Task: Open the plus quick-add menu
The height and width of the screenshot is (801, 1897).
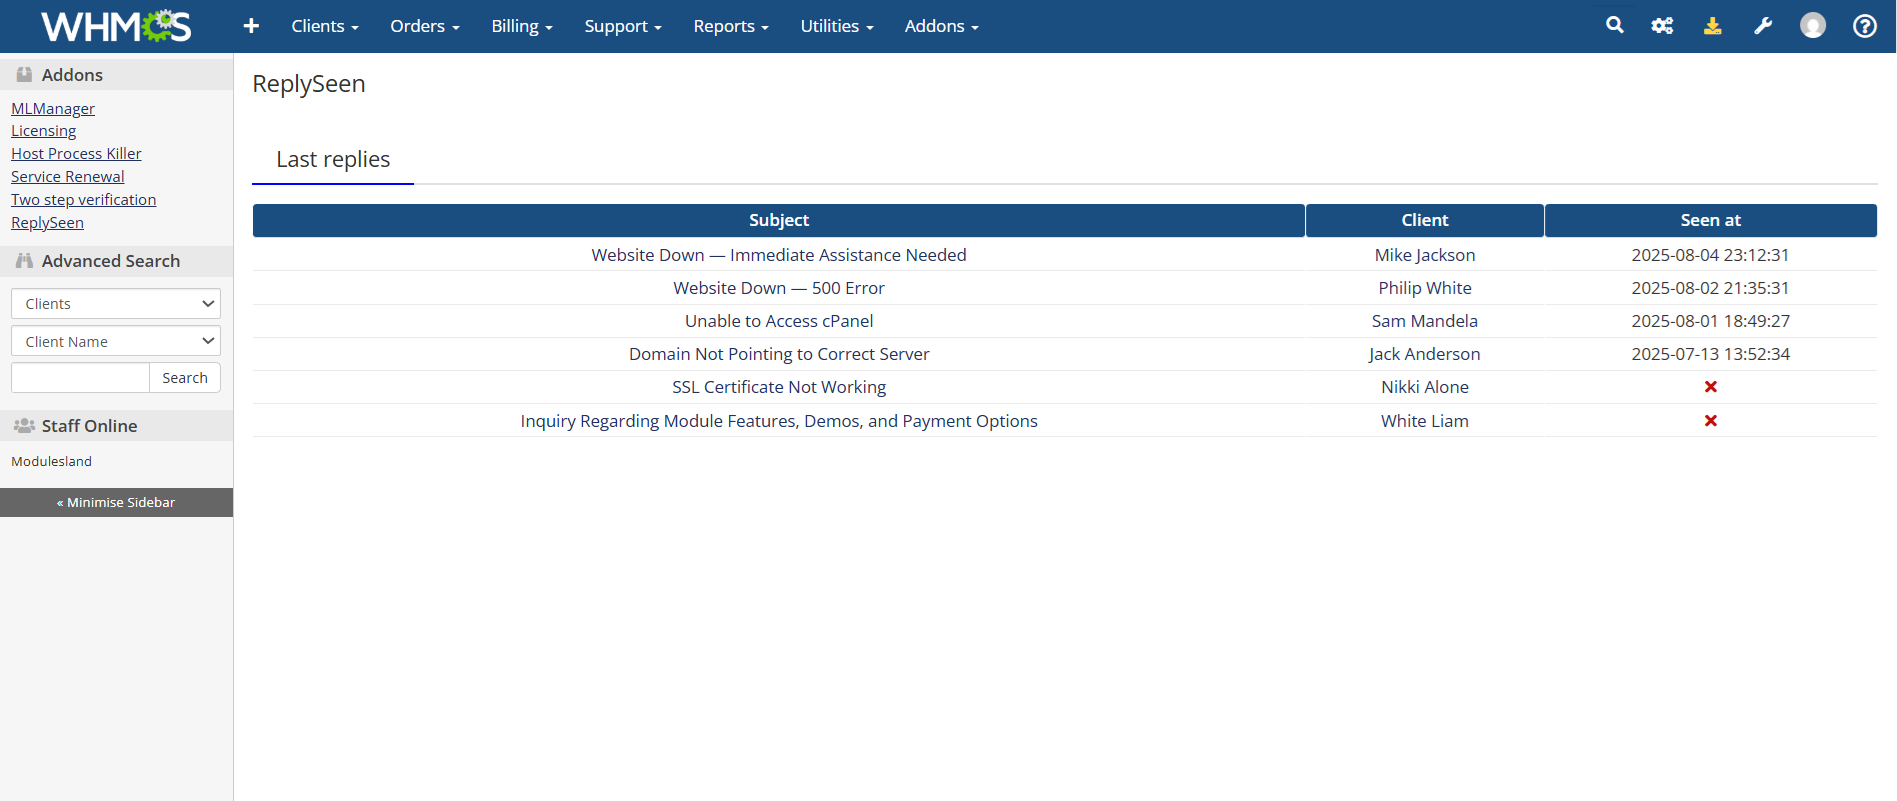Action: point(251,26)
